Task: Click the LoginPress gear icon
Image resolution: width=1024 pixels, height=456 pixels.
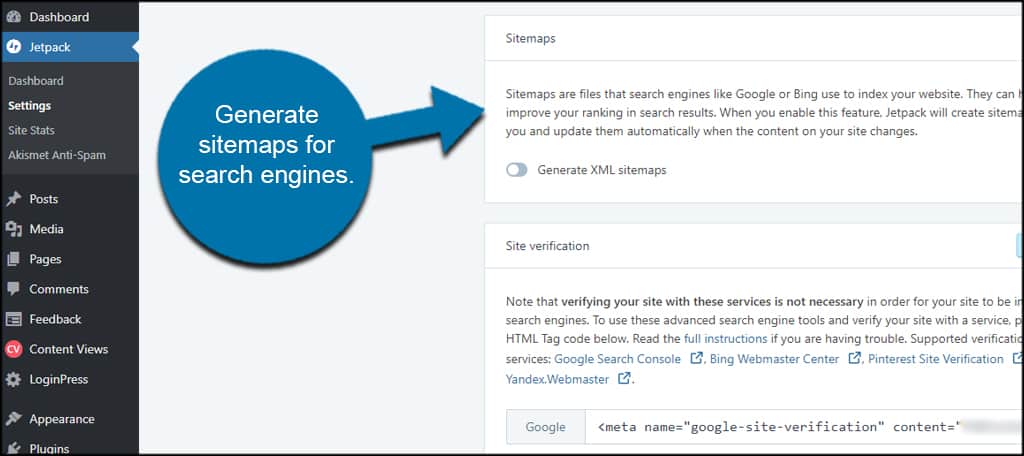Action: coord(13,380)
